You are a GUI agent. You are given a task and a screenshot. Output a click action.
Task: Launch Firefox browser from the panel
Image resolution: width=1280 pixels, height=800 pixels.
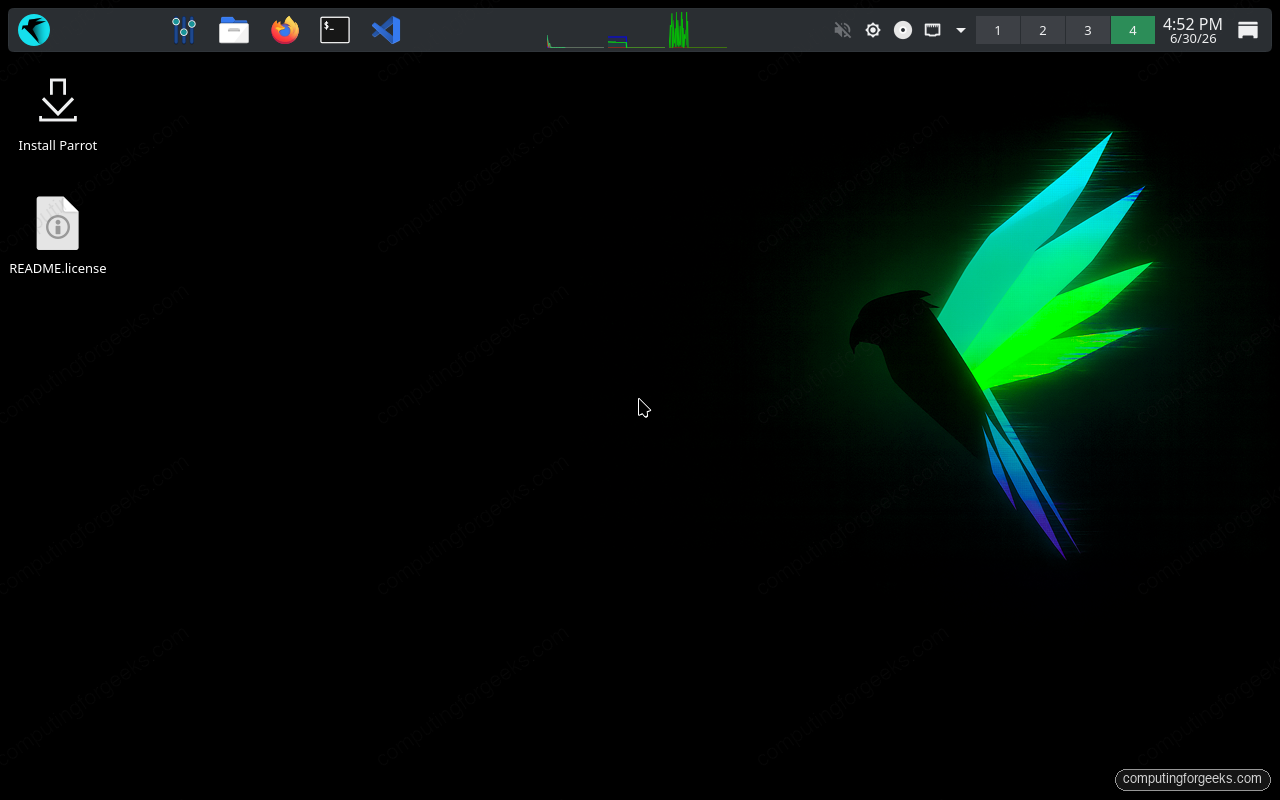tap(285, 30)
